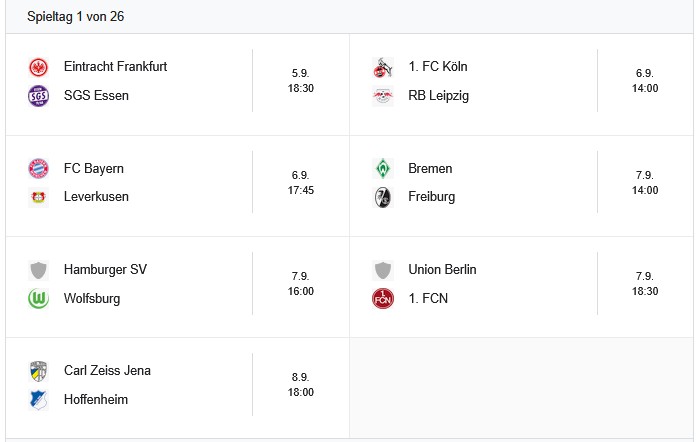Open the Union Berlin team name
The image size is (698, 442).
click(442, 270)
